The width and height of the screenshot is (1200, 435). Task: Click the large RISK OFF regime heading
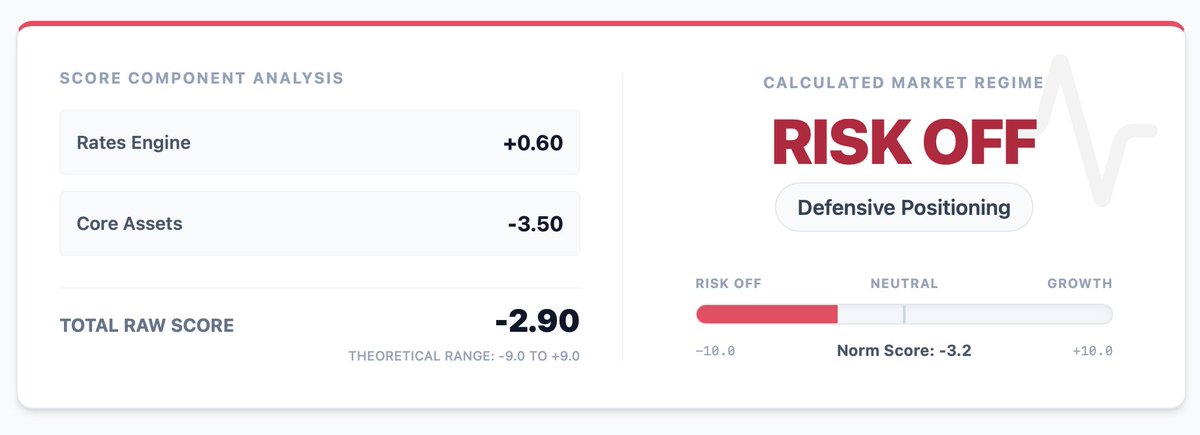[903, 143]
